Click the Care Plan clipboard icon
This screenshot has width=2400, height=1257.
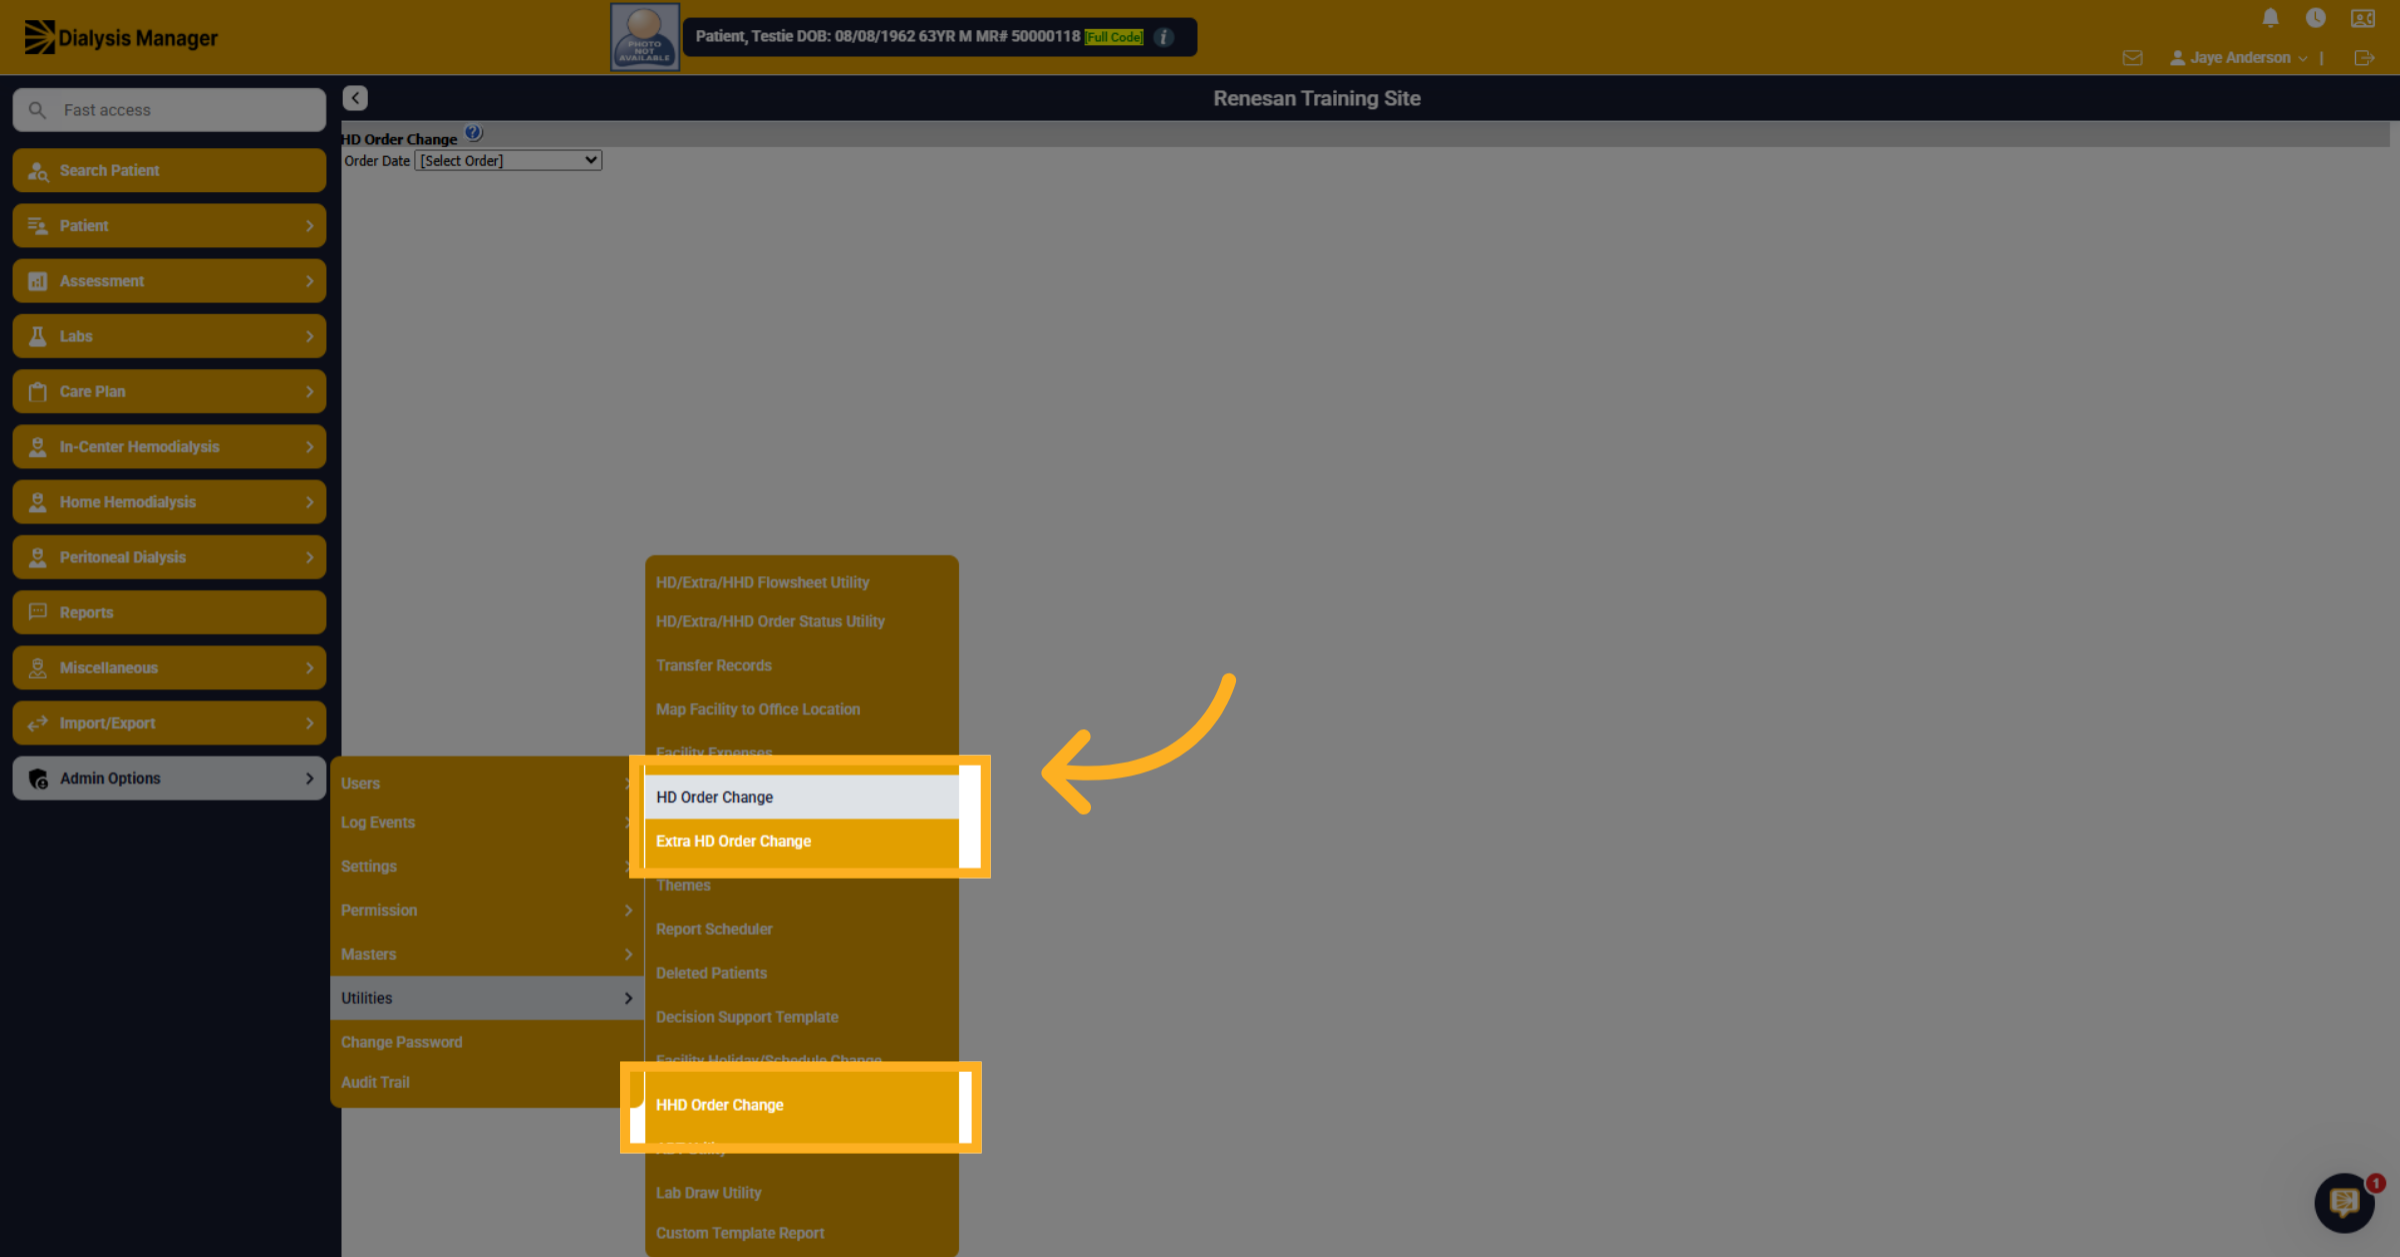click(38, 391)
